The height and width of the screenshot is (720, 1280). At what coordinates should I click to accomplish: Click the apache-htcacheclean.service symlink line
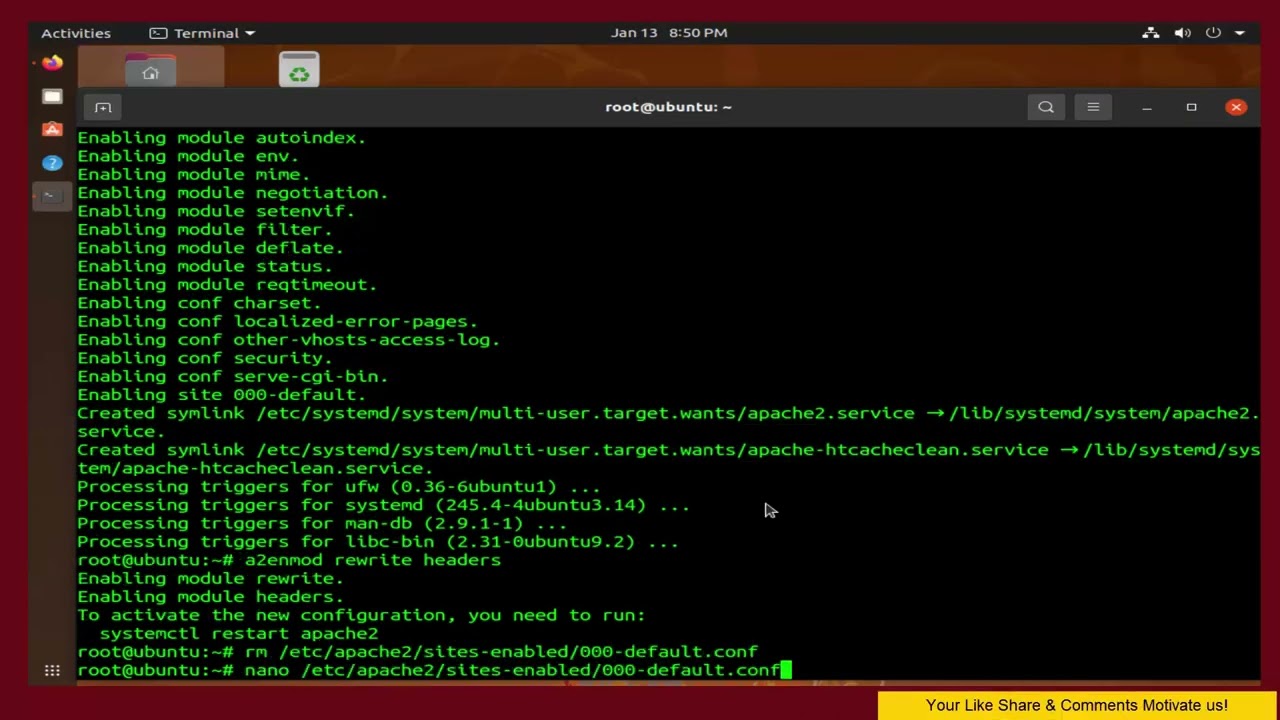coord(668,459)
